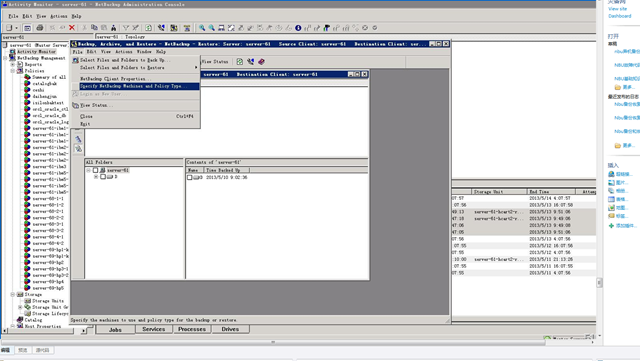Select the server-69-hp5 policy
The image size is (640, 361).
click(x=48, y=288)
